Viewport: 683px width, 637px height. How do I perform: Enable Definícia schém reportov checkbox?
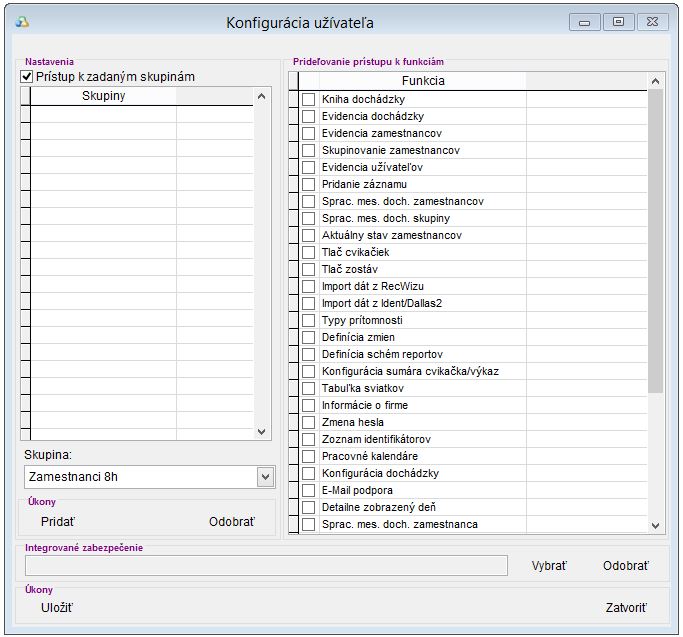pos(308,354)
